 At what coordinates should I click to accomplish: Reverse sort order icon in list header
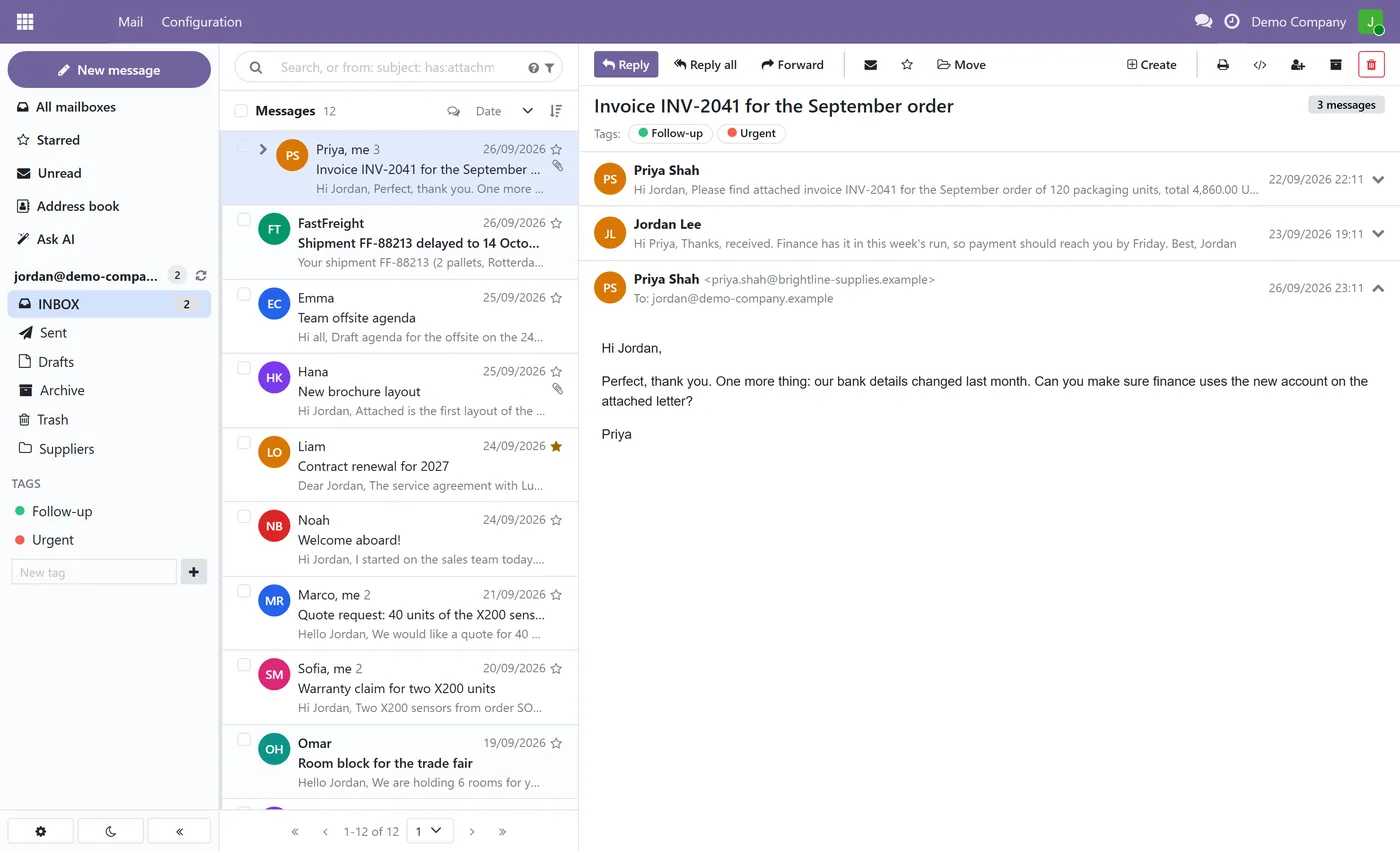pos(556,111)
